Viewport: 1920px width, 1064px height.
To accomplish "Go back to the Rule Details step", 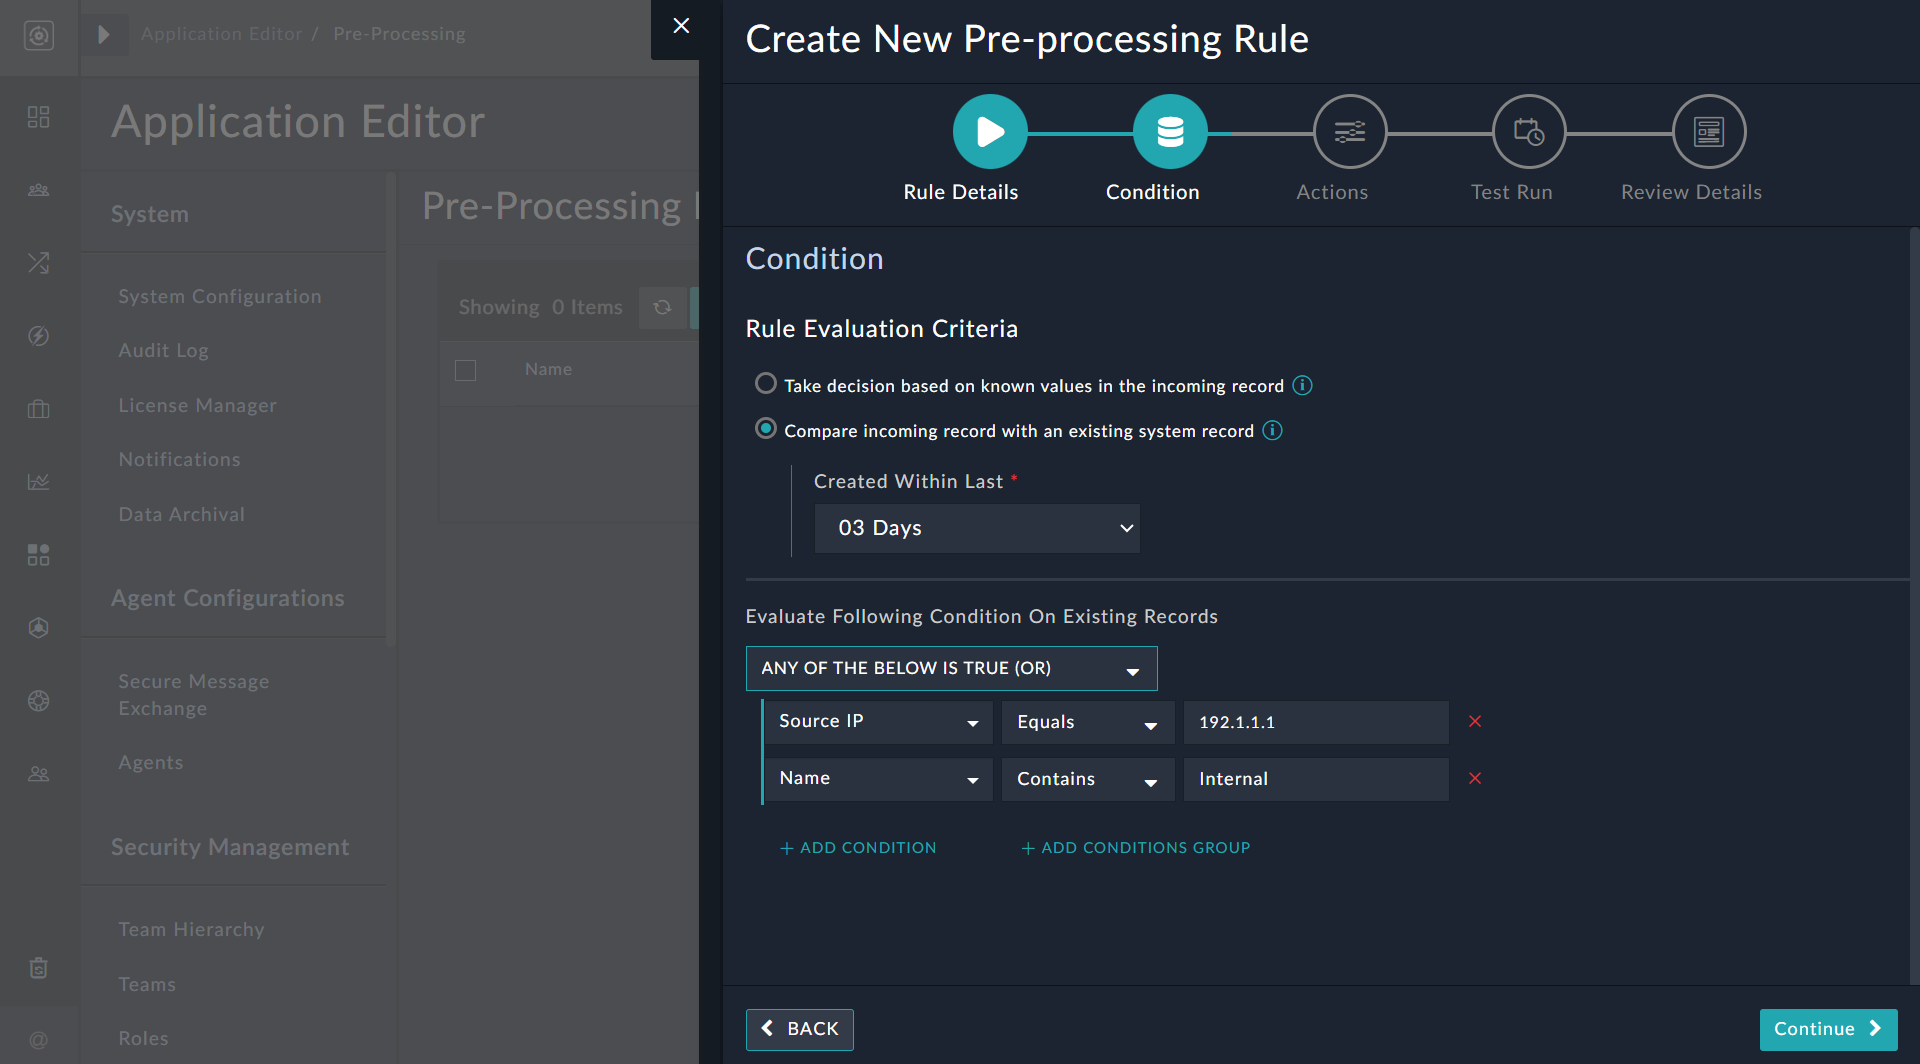I will 989,131.
